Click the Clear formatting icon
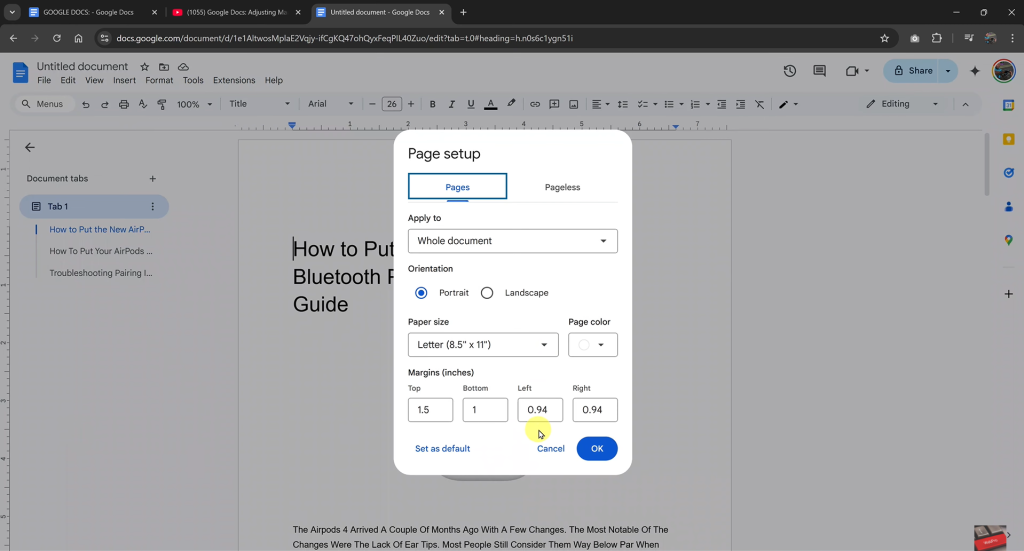 (760, 104)
